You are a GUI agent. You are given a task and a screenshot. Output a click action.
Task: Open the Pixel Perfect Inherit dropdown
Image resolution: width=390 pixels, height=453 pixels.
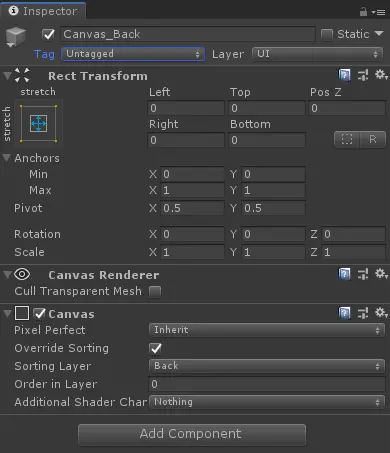pyautogui.click(x=266, y=330)
